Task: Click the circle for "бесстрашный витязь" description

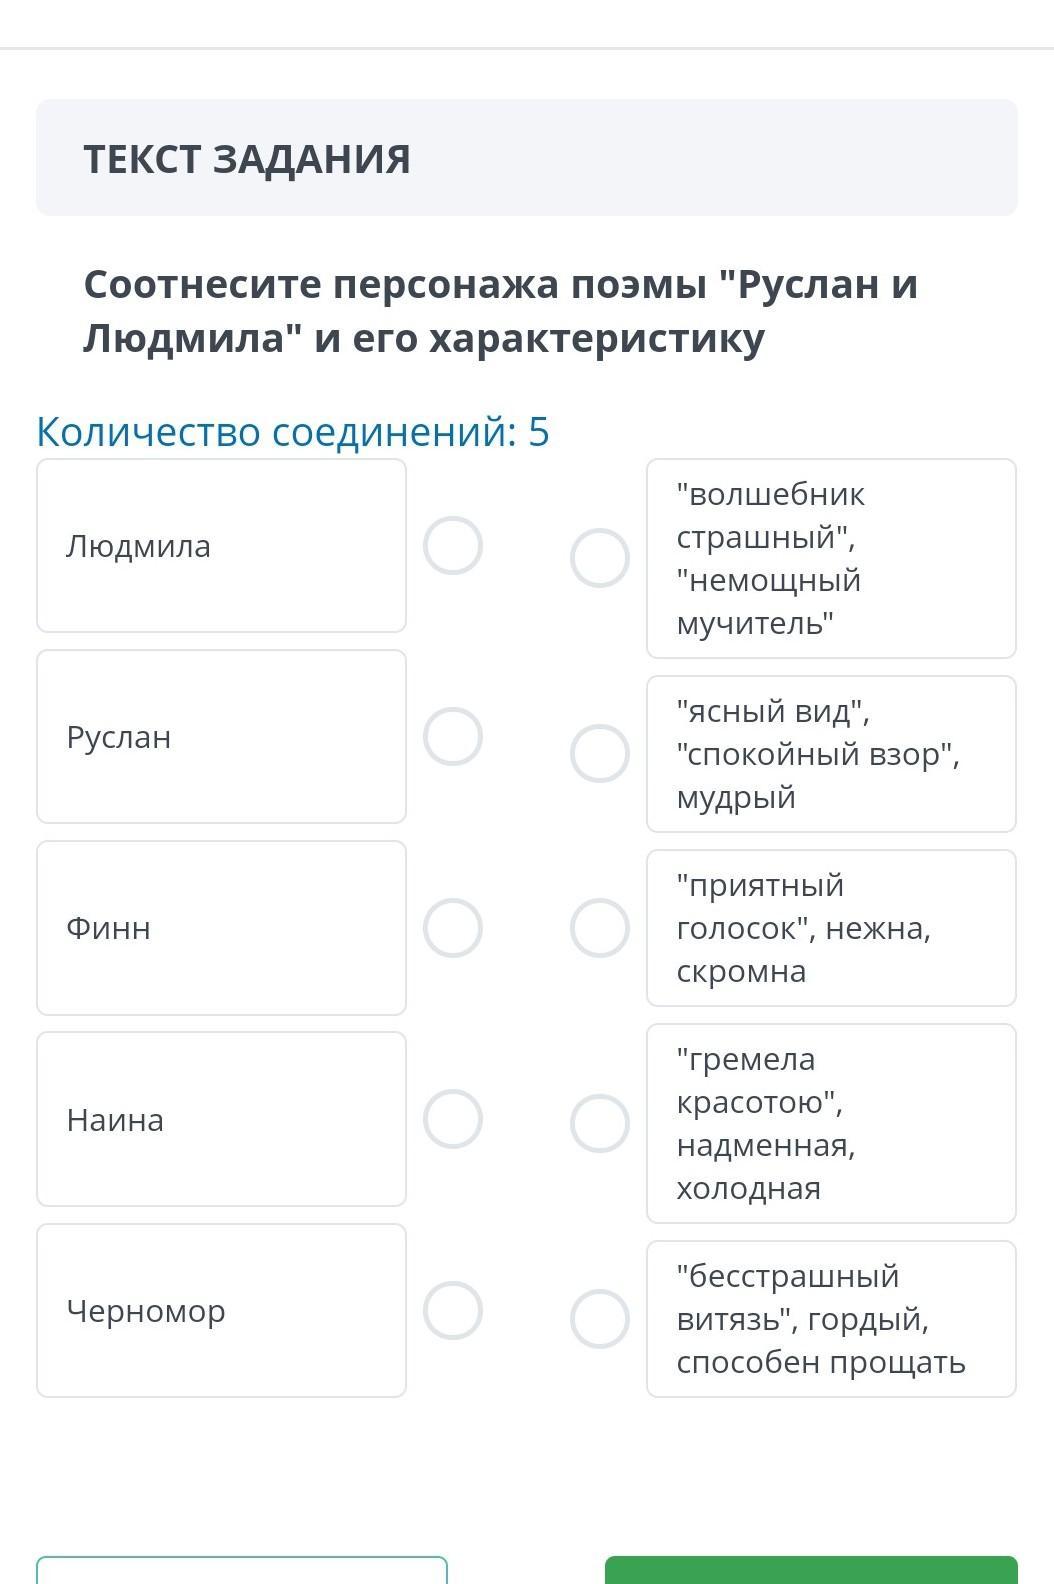Action: coord(600,1319)
